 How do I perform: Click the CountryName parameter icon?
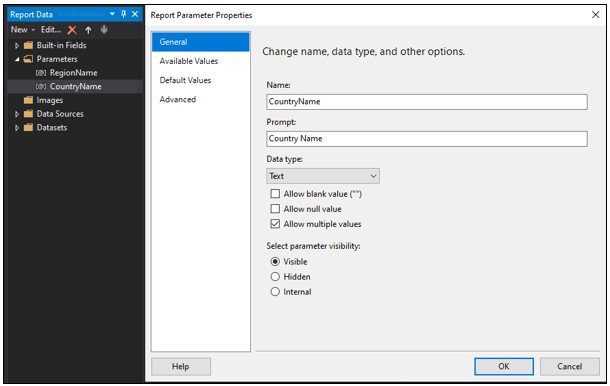coord(41,86)
